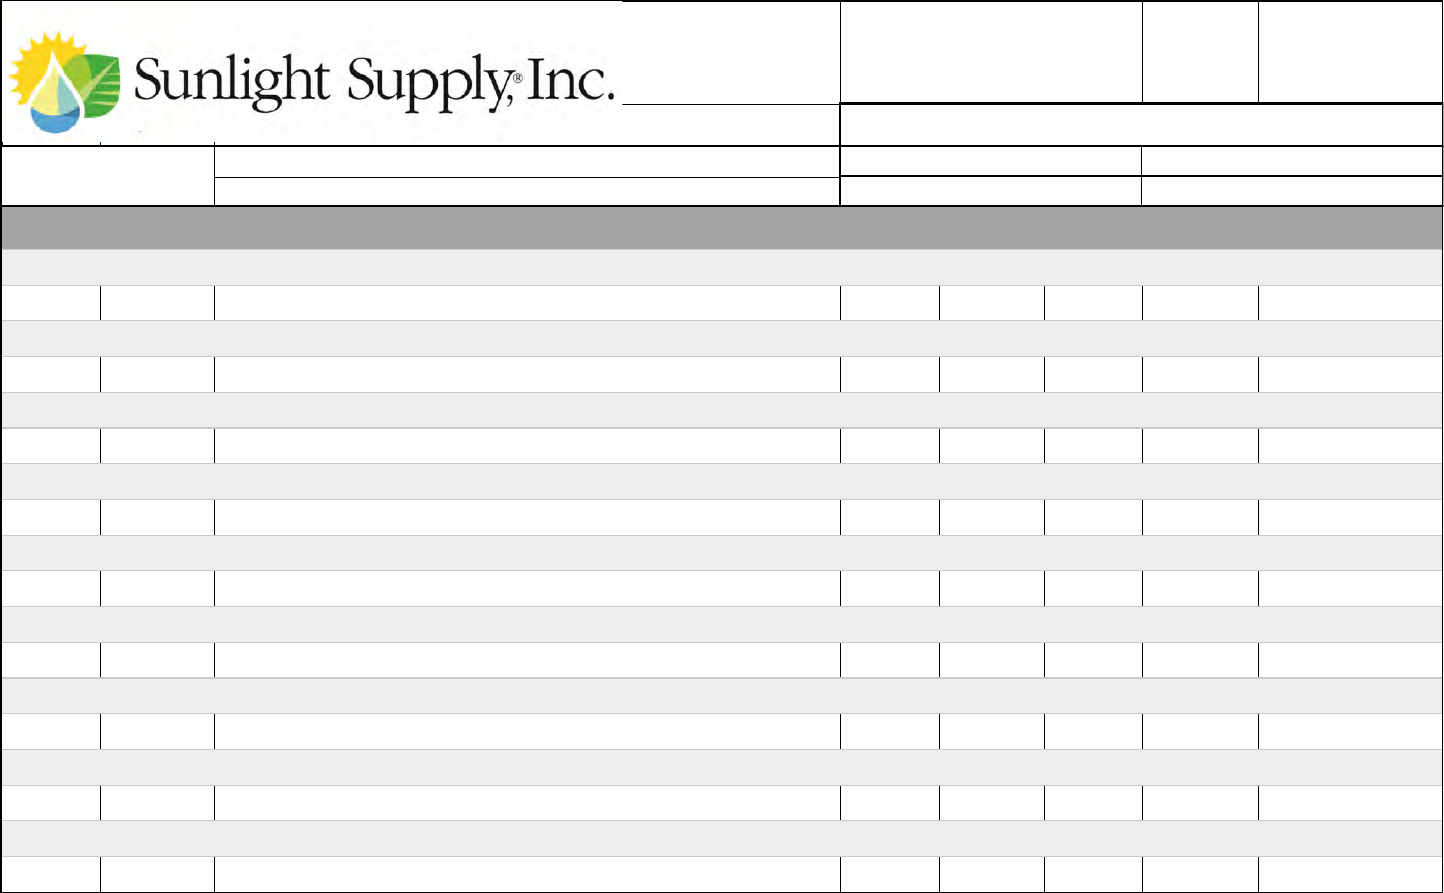Click the Inc. text in the logo
Image resolution: width=1444 pixels, height=893 pixels.
[x=568, y=80]
